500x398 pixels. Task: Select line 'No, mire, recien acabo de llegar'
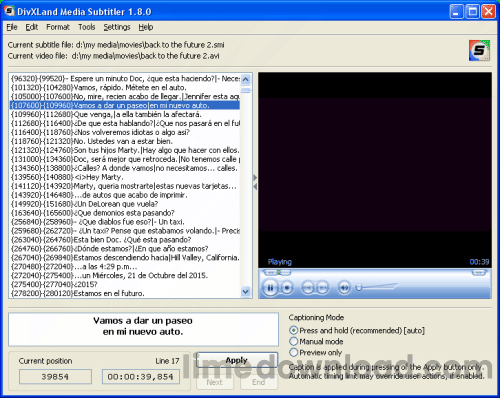(125, 97)
